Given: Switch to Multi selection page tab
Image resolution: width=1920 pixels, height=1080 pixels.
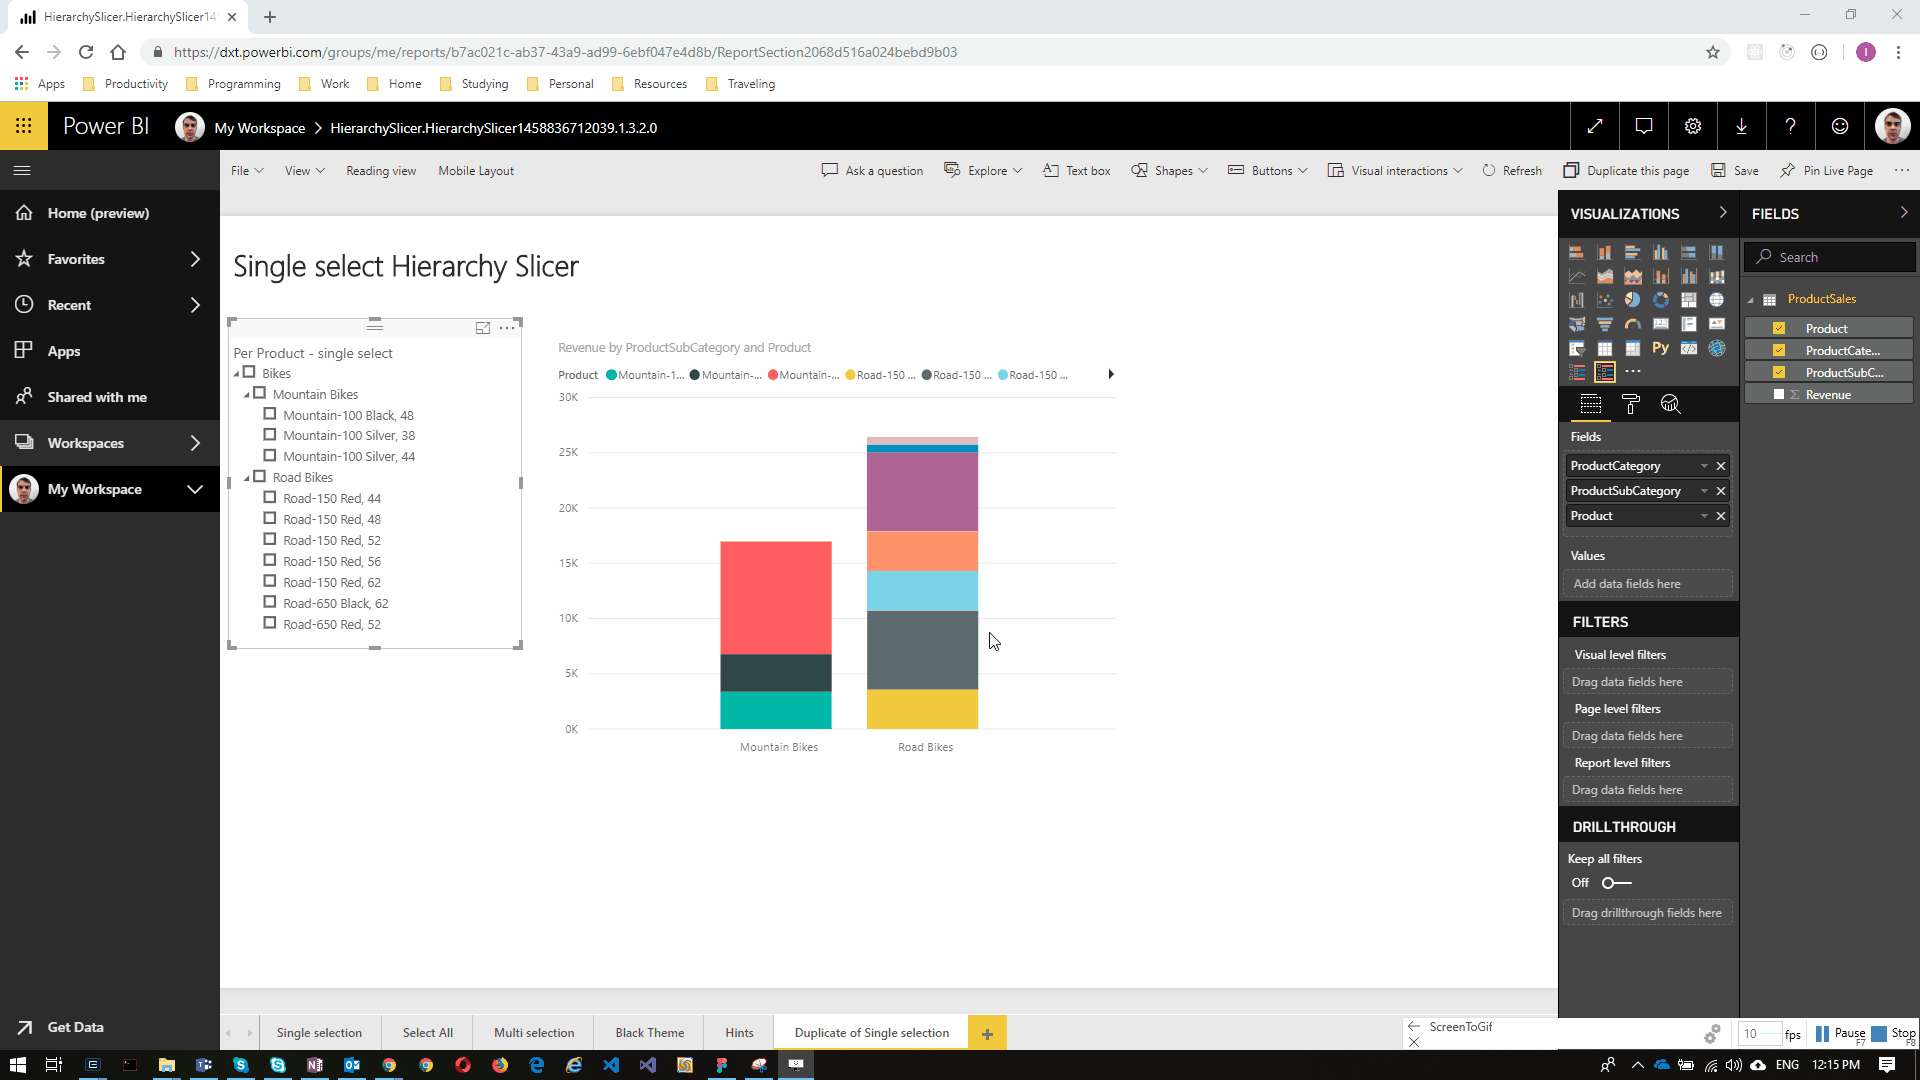Looking at the screenshot, I should [x=534, y=1033].
